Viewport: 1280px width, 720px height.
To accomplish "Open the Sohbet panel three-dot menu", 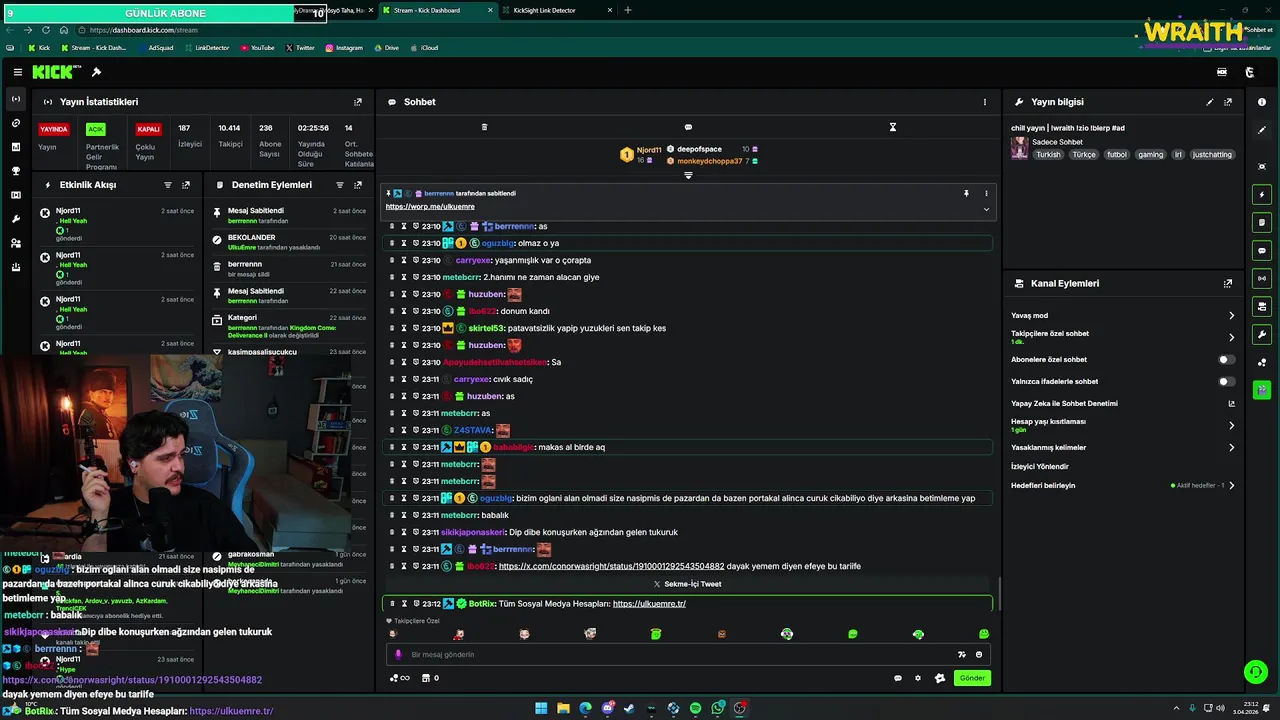I will pyautogui.click(x=984, y=102).
